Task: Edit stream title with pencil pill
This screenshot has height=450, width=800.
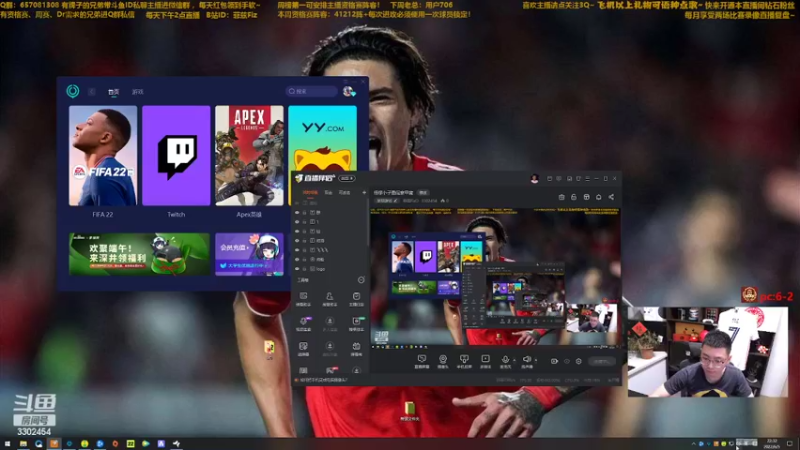Action: coord(387,201)
